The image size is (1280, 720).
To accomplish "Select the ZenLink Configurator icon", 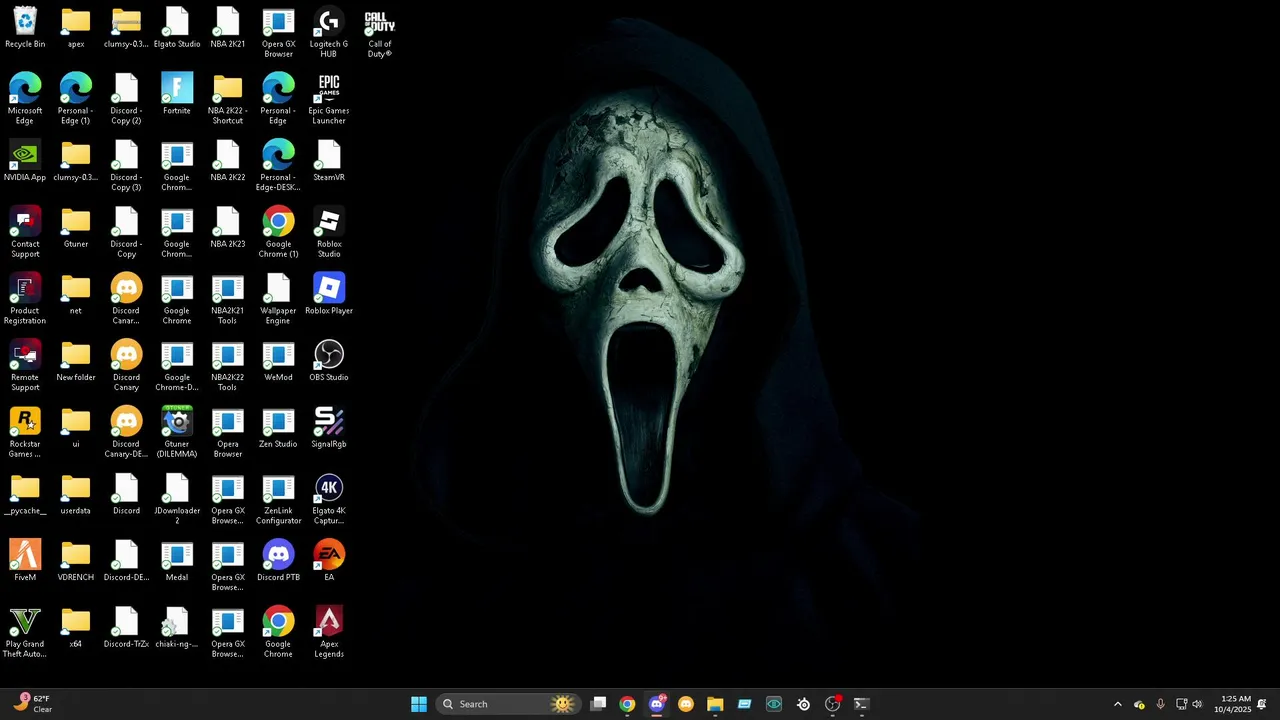I will click(278, 499).
